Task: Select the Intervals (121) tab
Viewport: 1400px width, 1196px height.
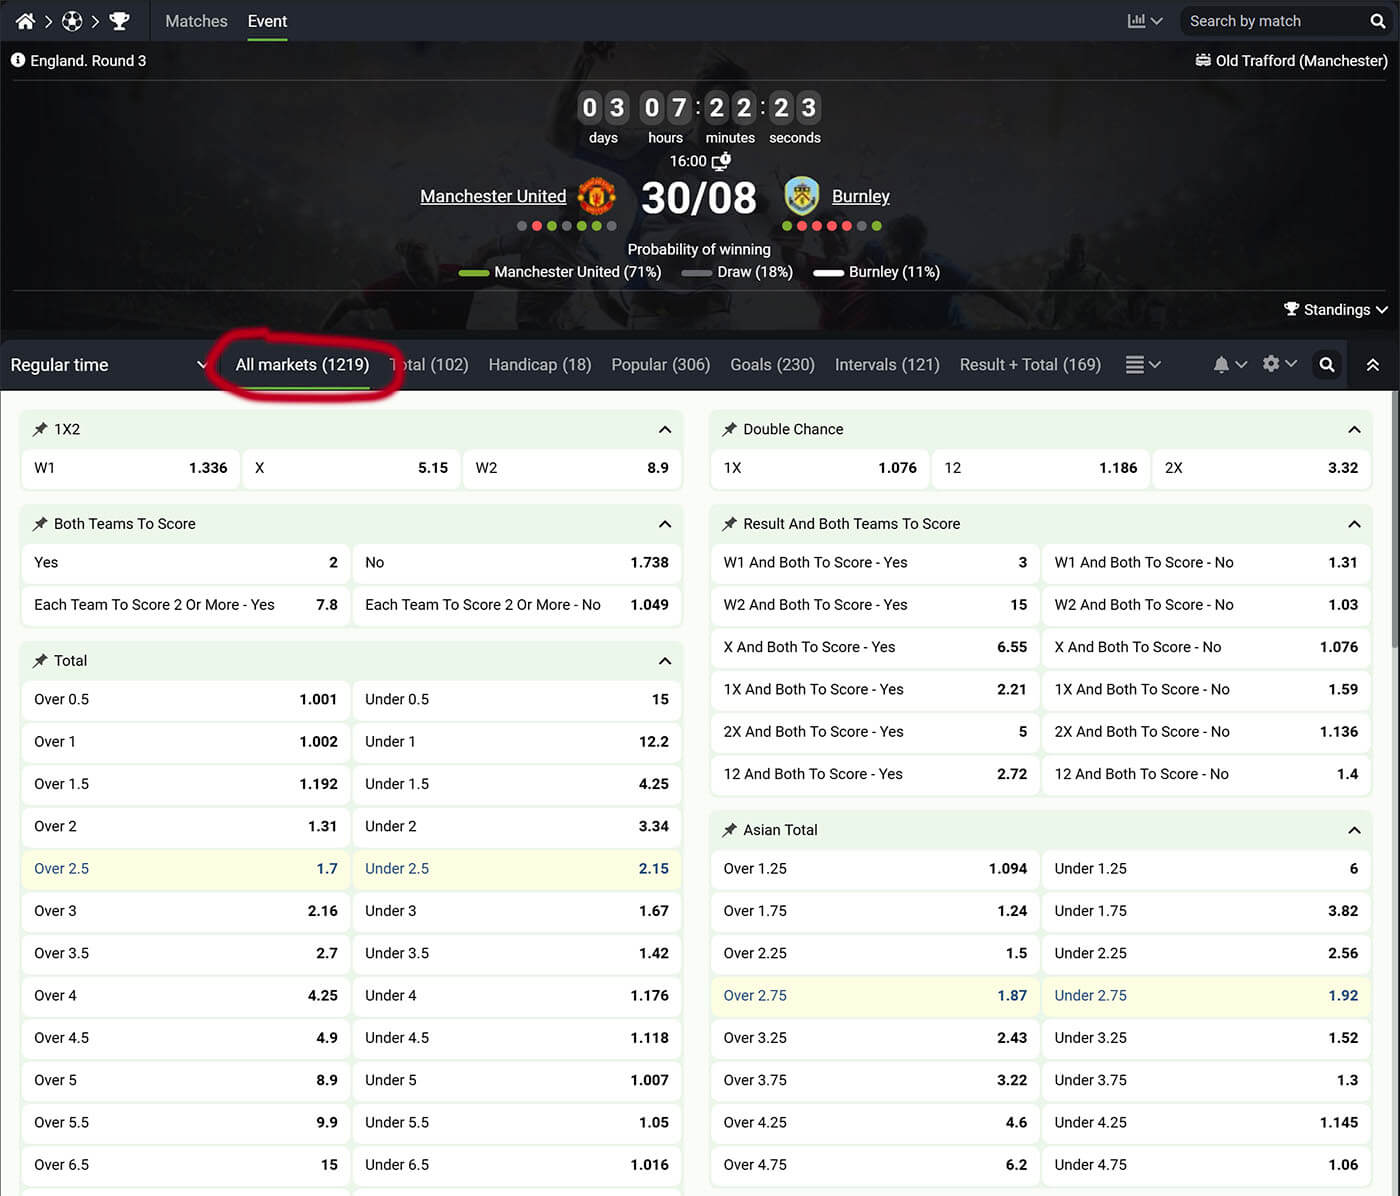Action: (887, 365)
